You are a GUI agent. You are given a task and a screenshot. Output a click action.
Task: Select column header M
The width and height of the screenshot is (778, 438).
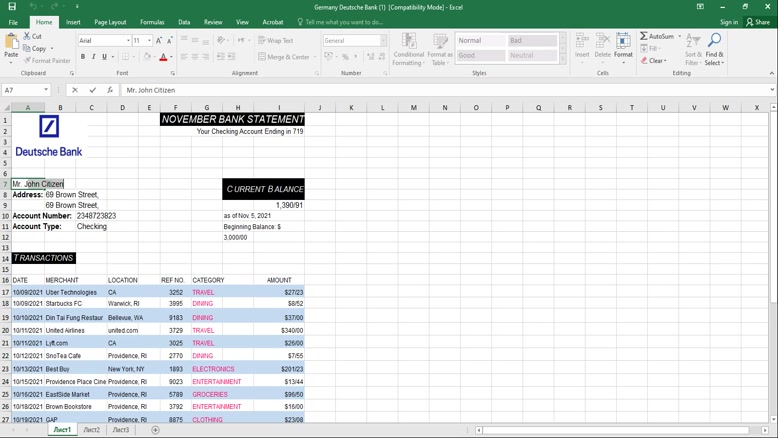tap(413, 108)
